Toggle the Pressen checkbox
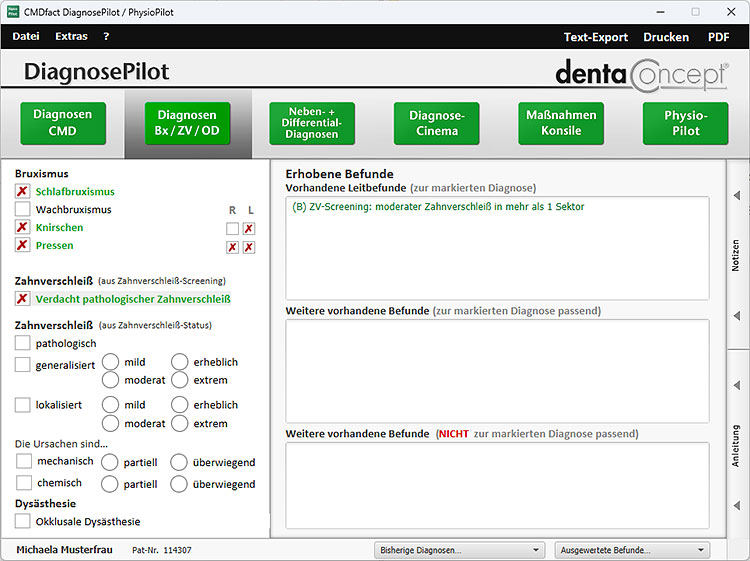Image resolution: width=750 pixels, height=561 pixels. click(x=22, y=245)
